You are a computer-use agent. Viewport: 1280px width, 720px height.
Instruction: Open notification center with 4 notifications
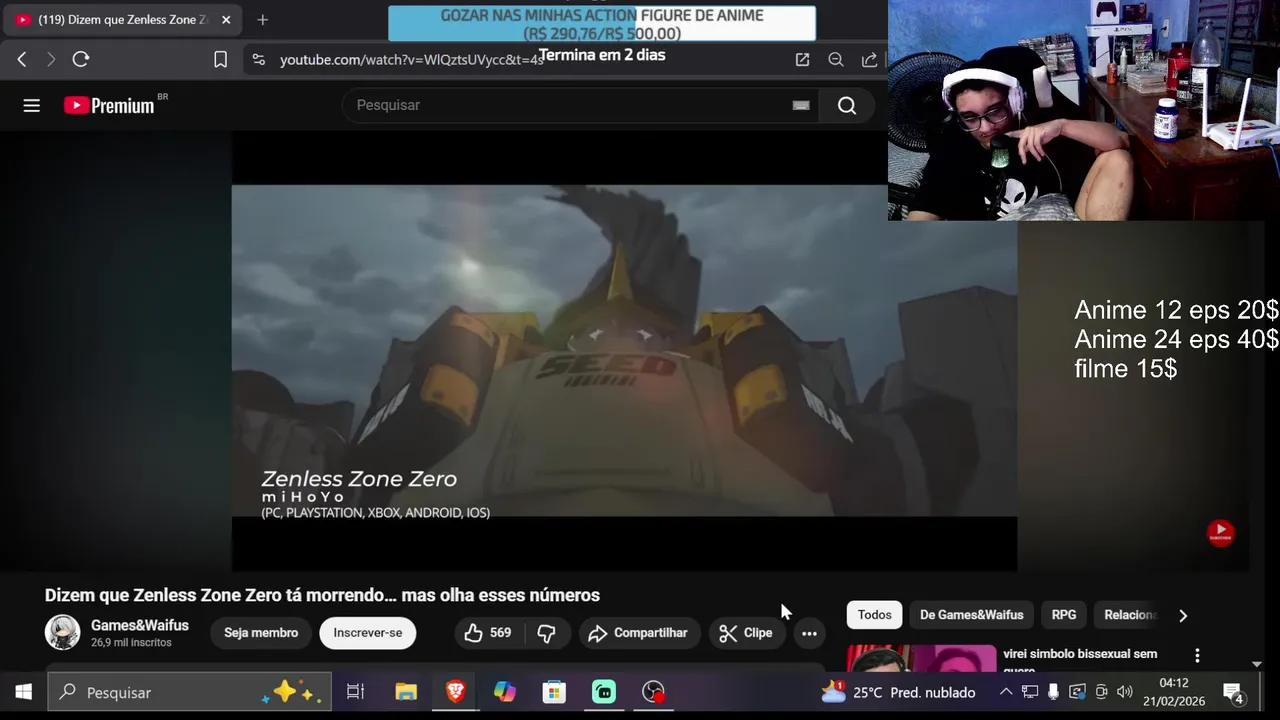click(1233, 692)
